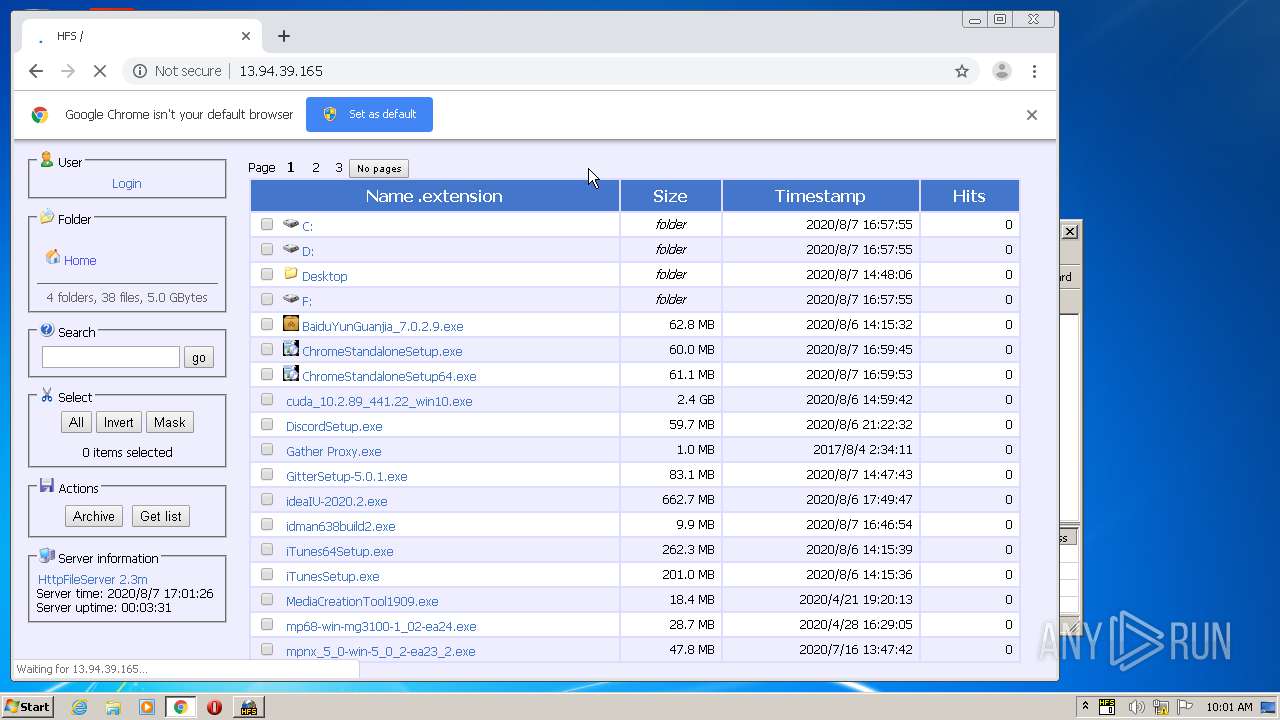Click the Mask selection button
Viewport: 1280px width, 720px height.
pyautogui.click(x=170, y=423)
